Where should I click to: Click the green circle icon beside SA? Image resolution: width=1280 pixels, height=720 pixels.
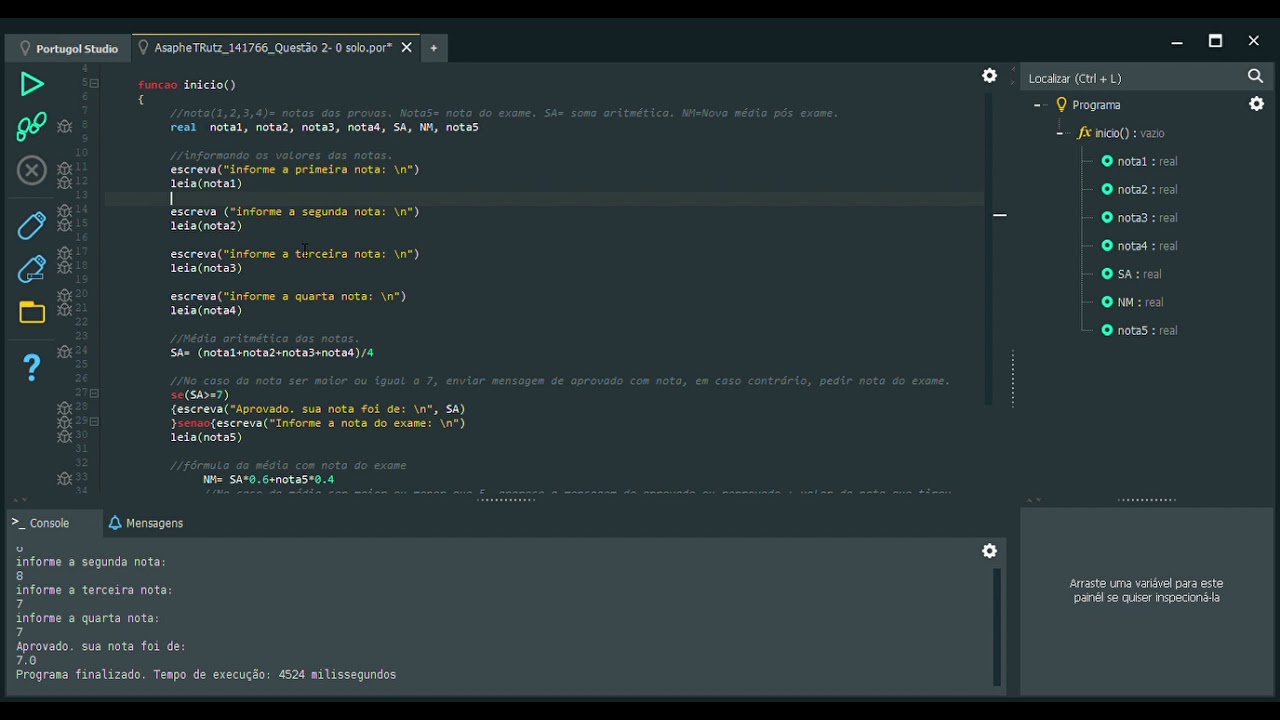click(1107, 274)
